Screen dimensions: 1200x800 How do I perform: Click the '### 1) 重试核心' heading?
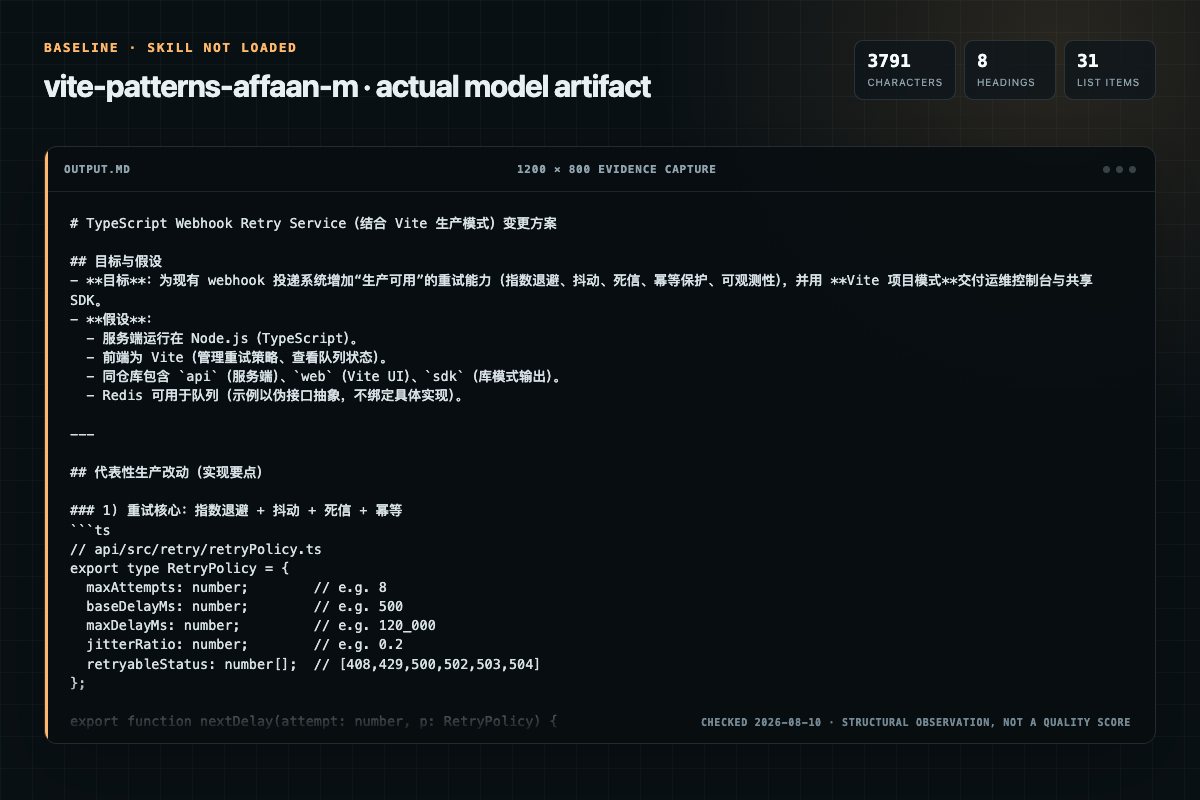click(236, 510)
